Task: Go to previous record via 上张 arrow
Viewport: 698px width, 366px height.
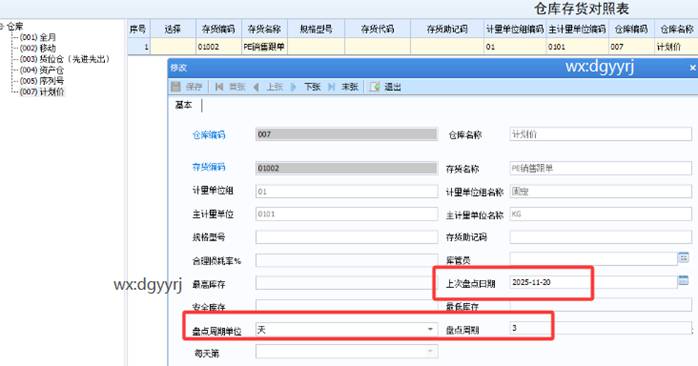Action: point(256,87)
